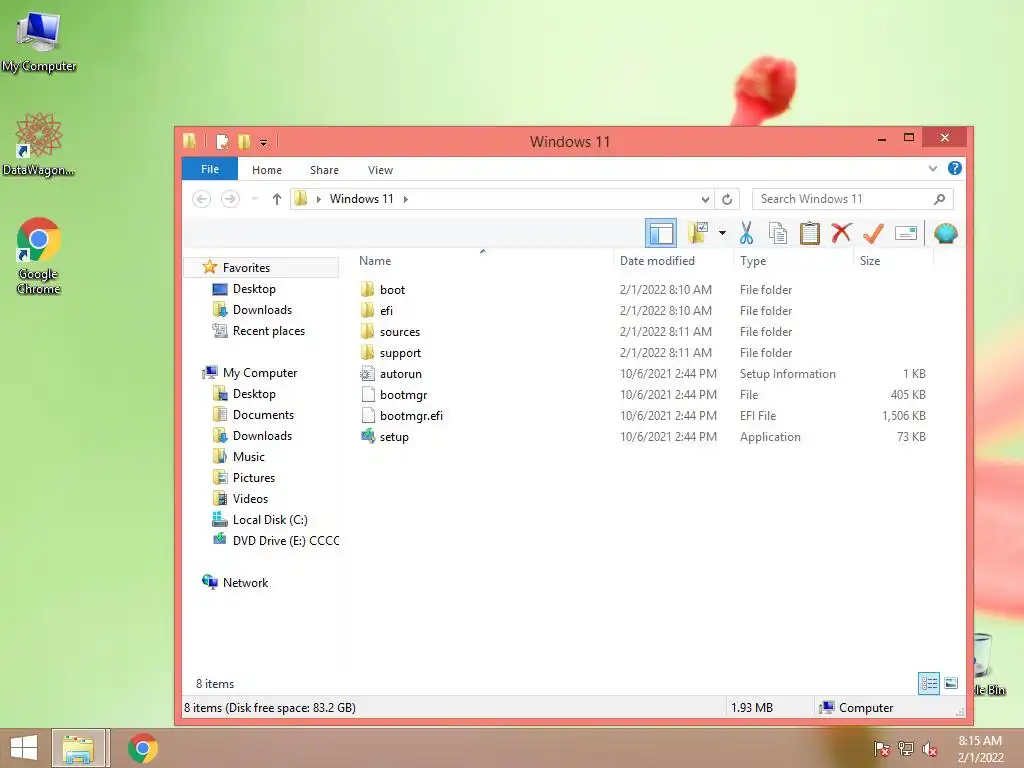This screenshot has width=1024, height=768.
Task: Click the Copy icon in the toolbar
Action: pos(777,233)
